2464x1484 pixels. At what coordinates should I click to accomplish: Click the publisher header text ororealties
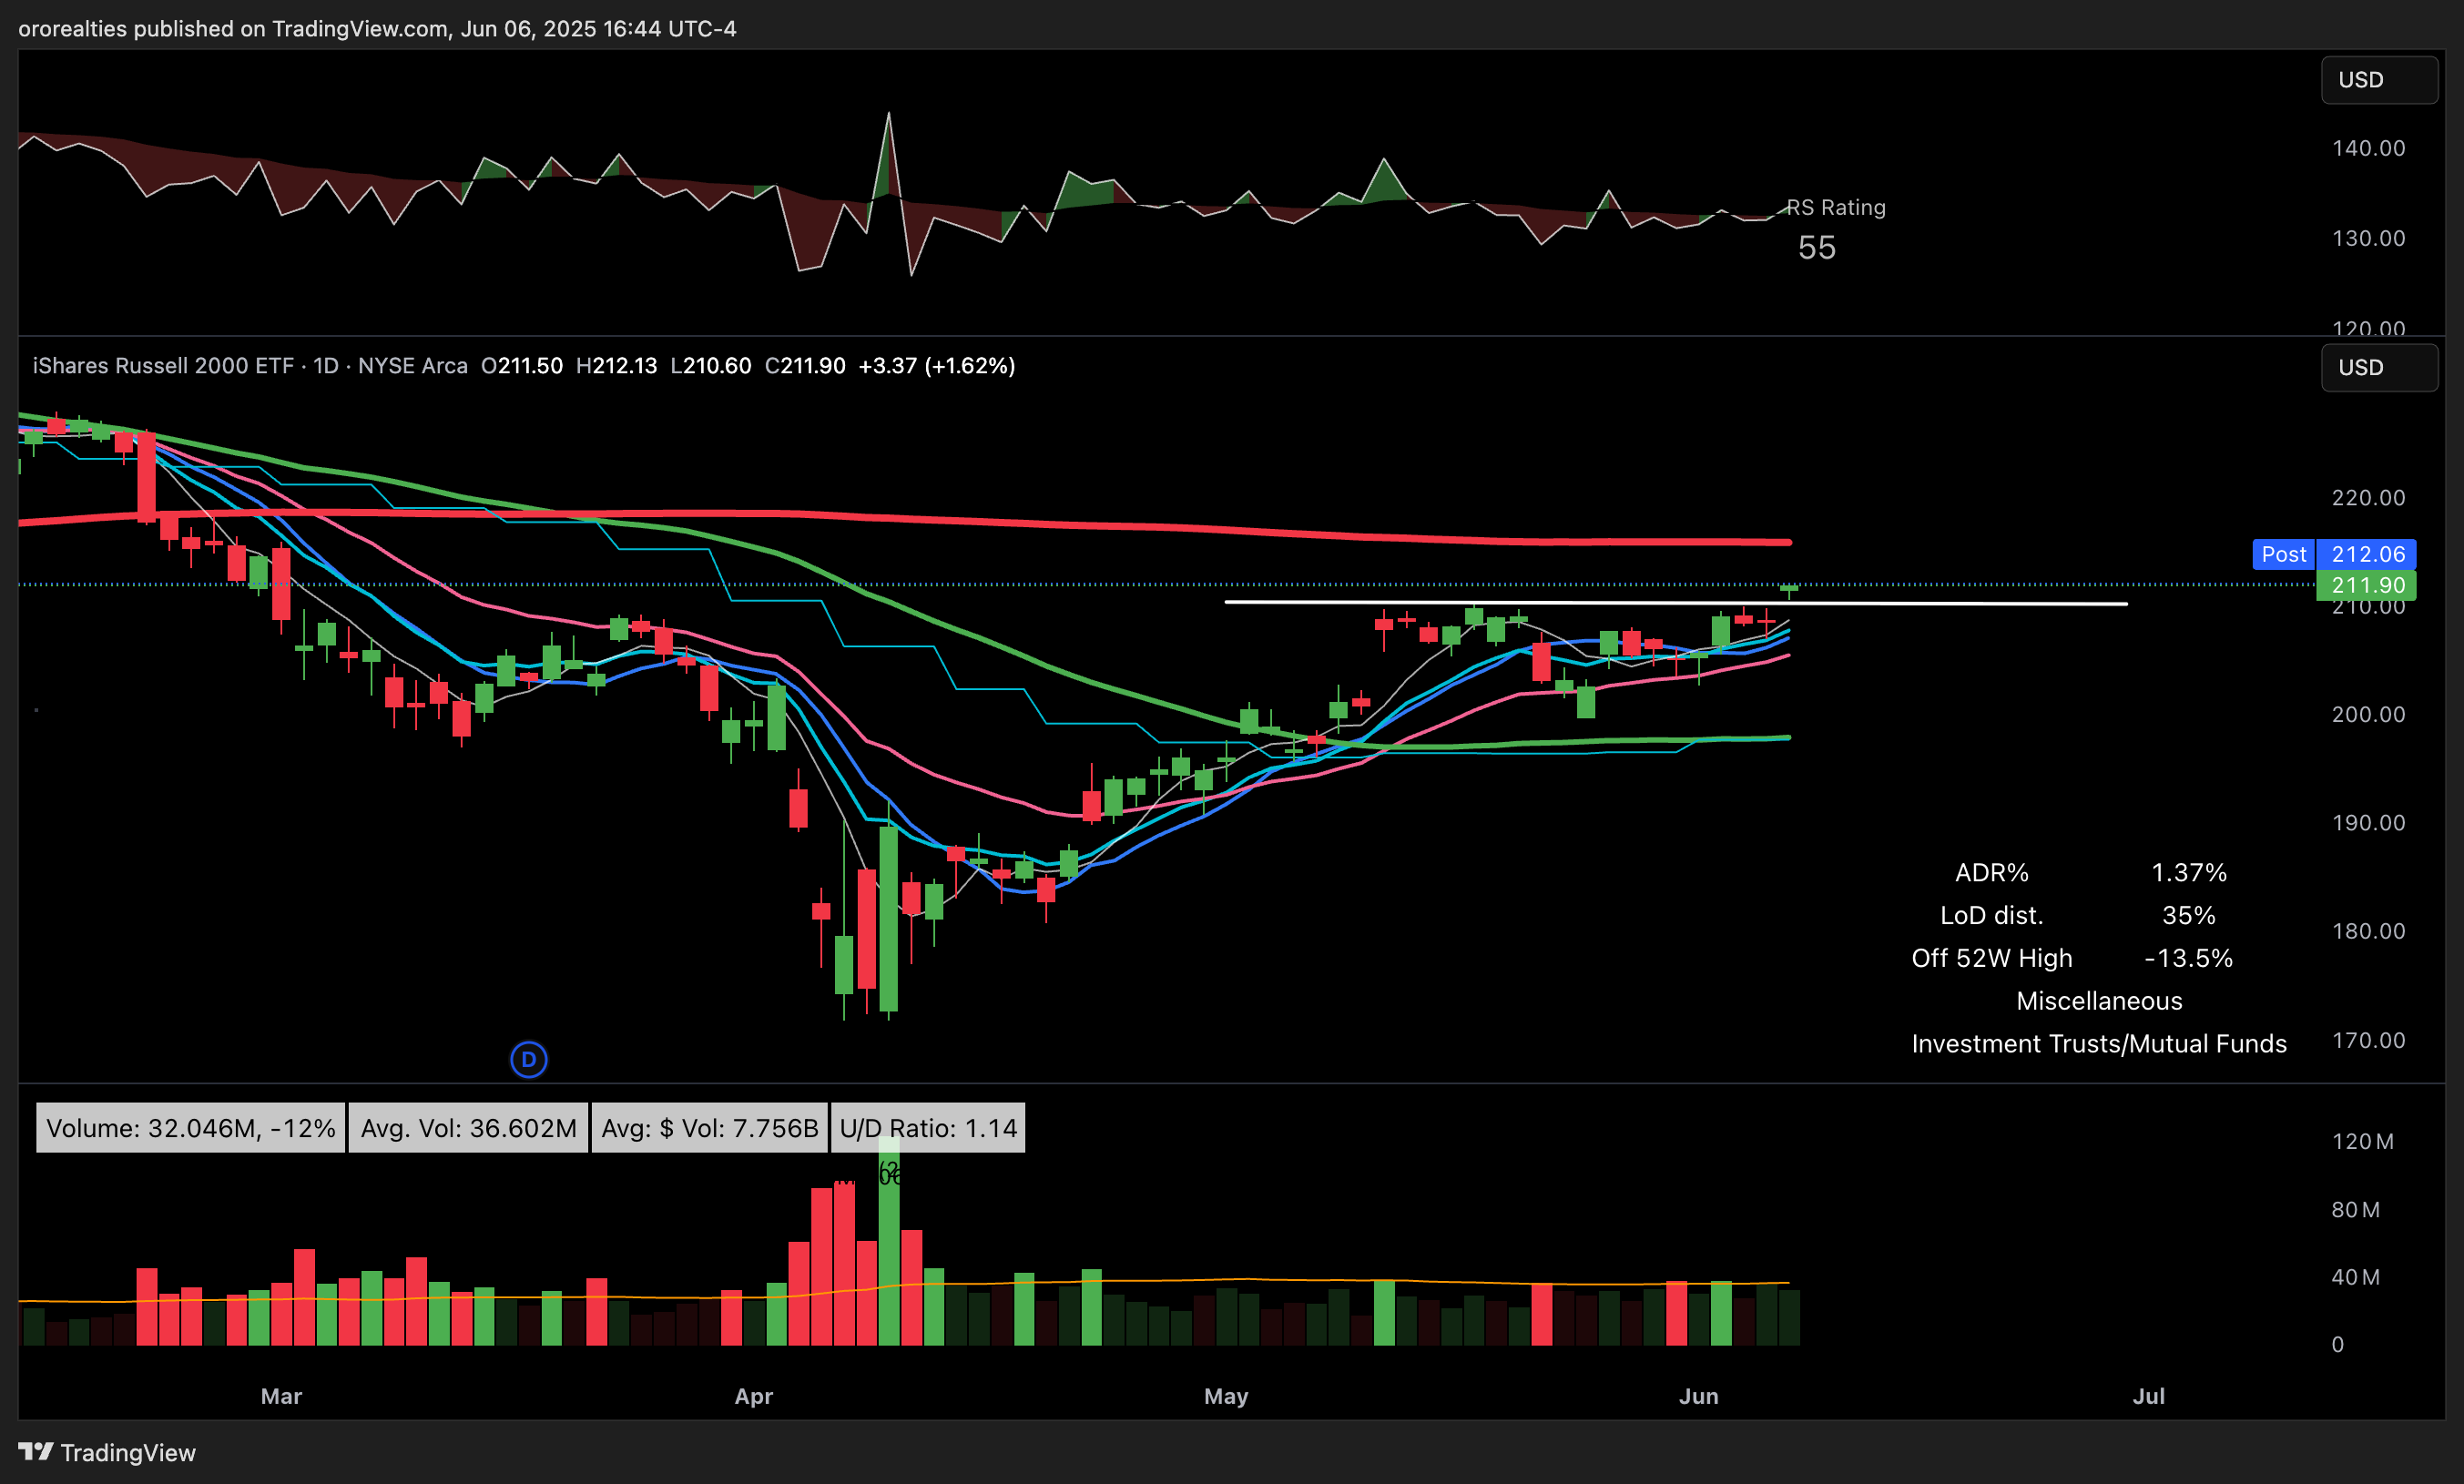tap(72, 29)
